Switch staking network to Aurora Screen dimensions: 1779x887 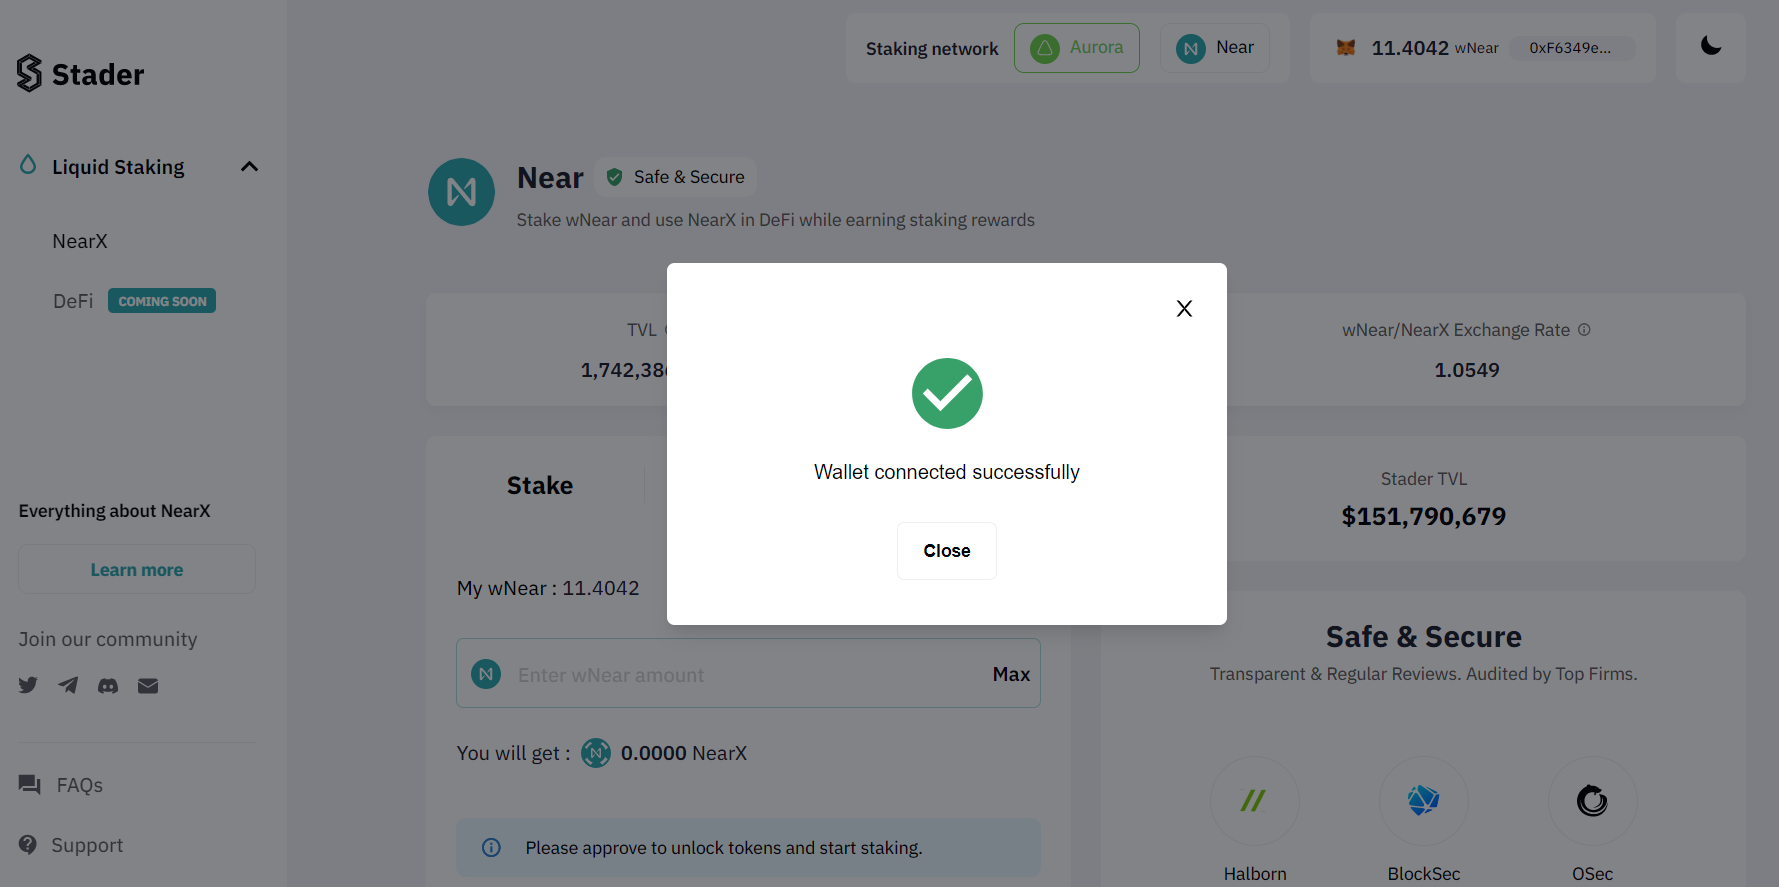click(x=1077, y=48)
